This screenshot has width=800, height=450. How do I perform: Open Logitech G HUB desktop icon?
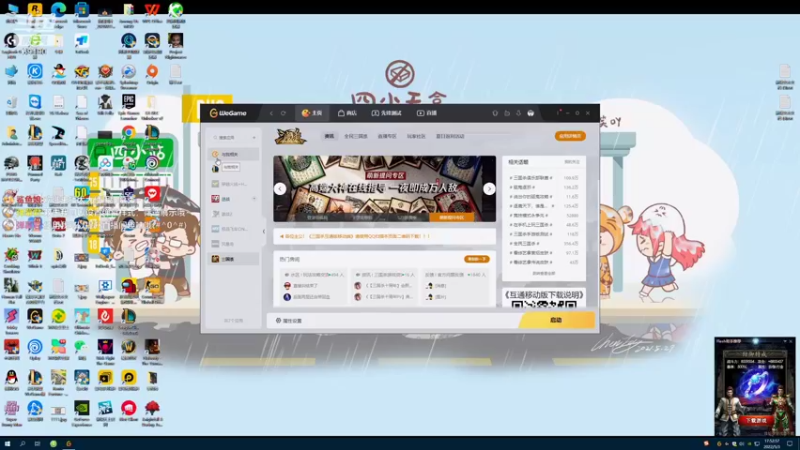pyautogui.click(x=11, y=45)
